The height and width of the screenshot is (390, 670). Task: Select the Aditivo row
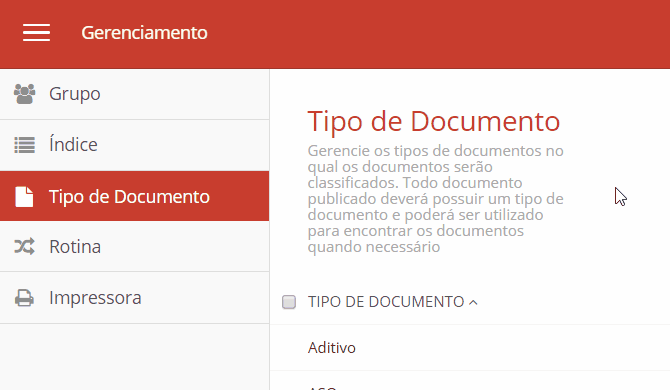[x=470, y=348]
